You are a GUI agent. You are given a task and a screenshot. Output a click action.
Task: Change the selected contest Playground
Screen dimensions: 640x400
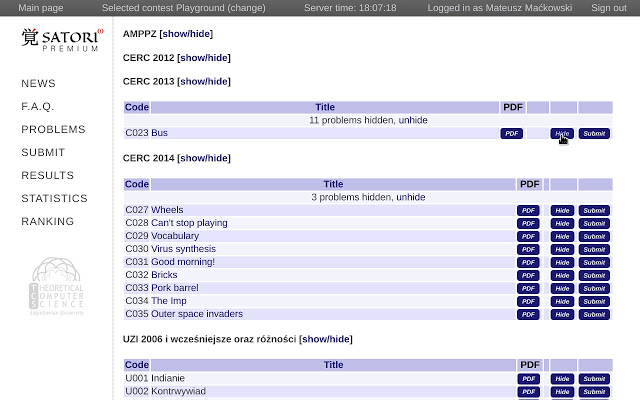point(246,8)
